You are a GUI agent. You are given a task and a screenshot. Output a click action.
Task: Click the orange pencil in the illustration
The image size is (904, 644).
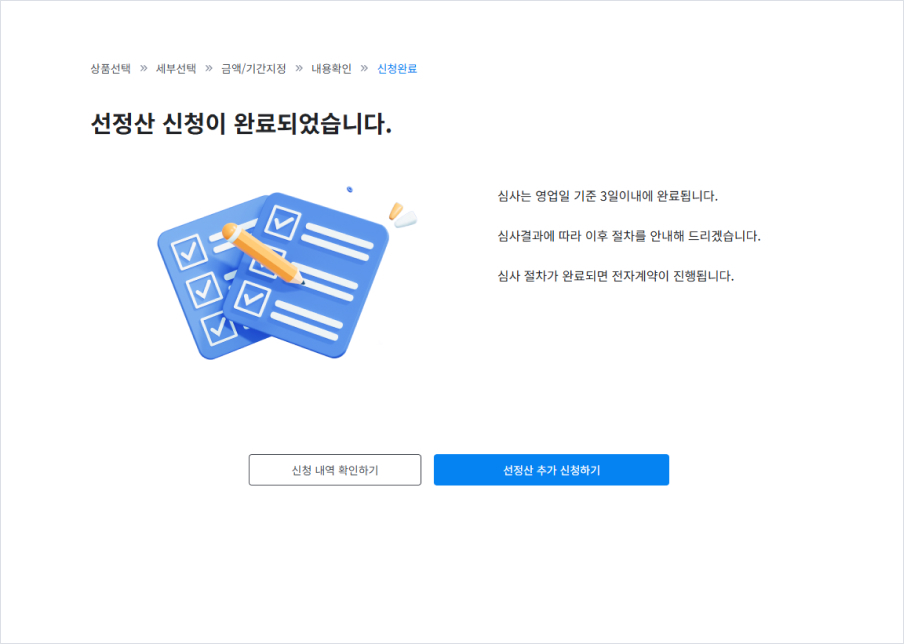click(262, 254)
